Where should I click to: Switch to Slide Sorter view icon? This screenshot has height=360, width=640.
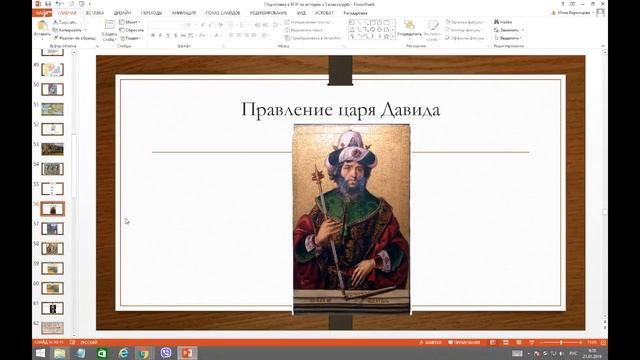506,342
